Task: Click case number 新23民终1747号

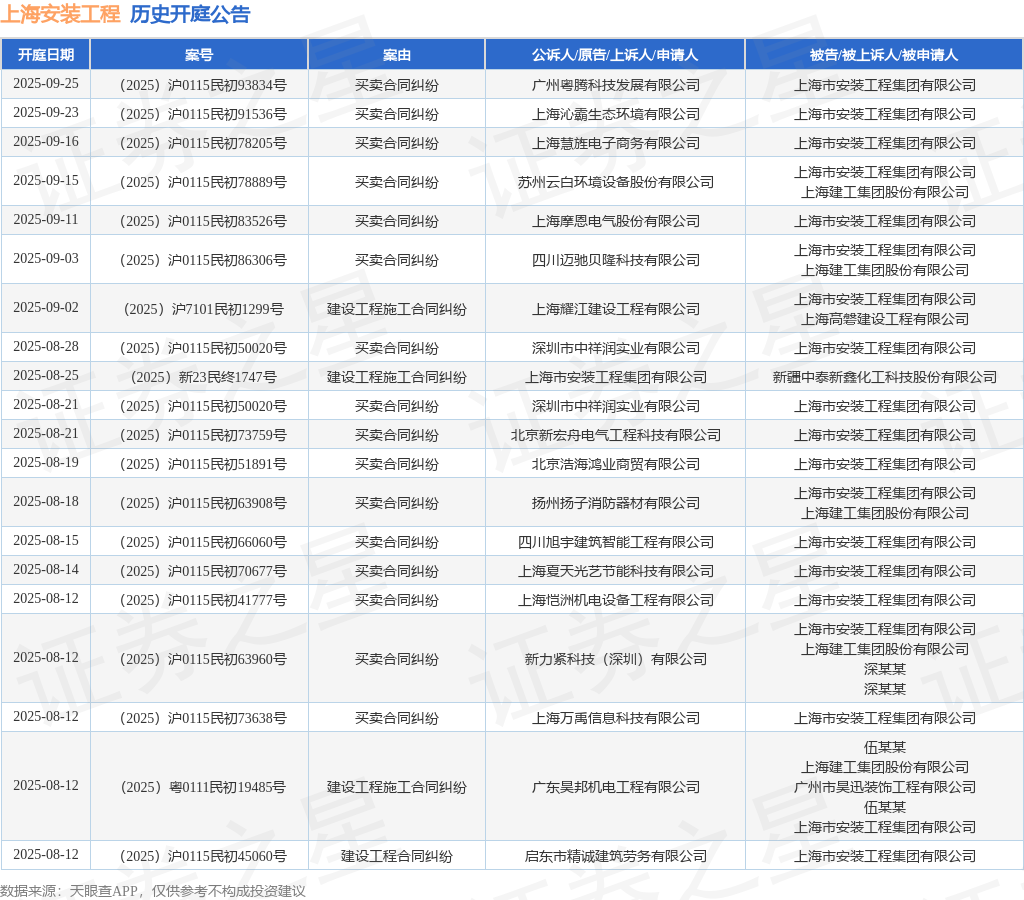Action: click(203, 377)
